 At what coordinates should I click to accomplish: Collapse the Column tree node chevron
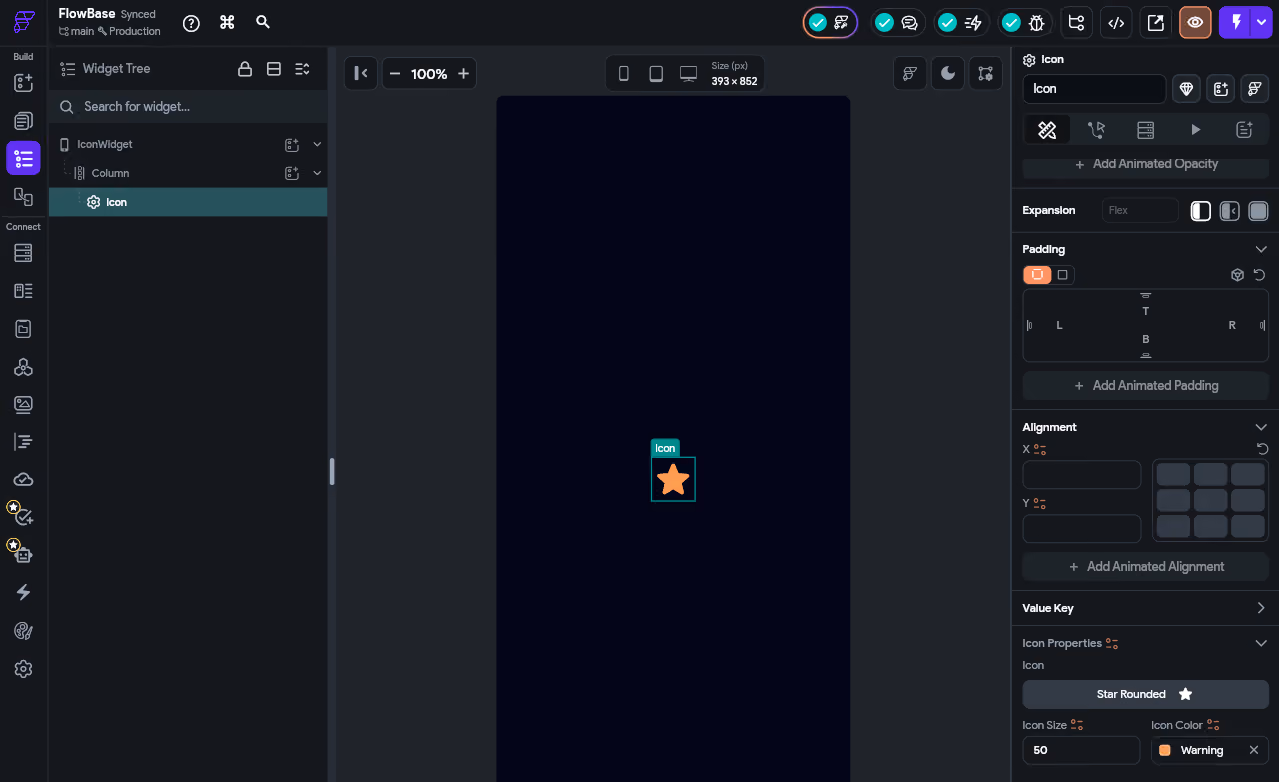pyautogui.click(x=317, y=173)
